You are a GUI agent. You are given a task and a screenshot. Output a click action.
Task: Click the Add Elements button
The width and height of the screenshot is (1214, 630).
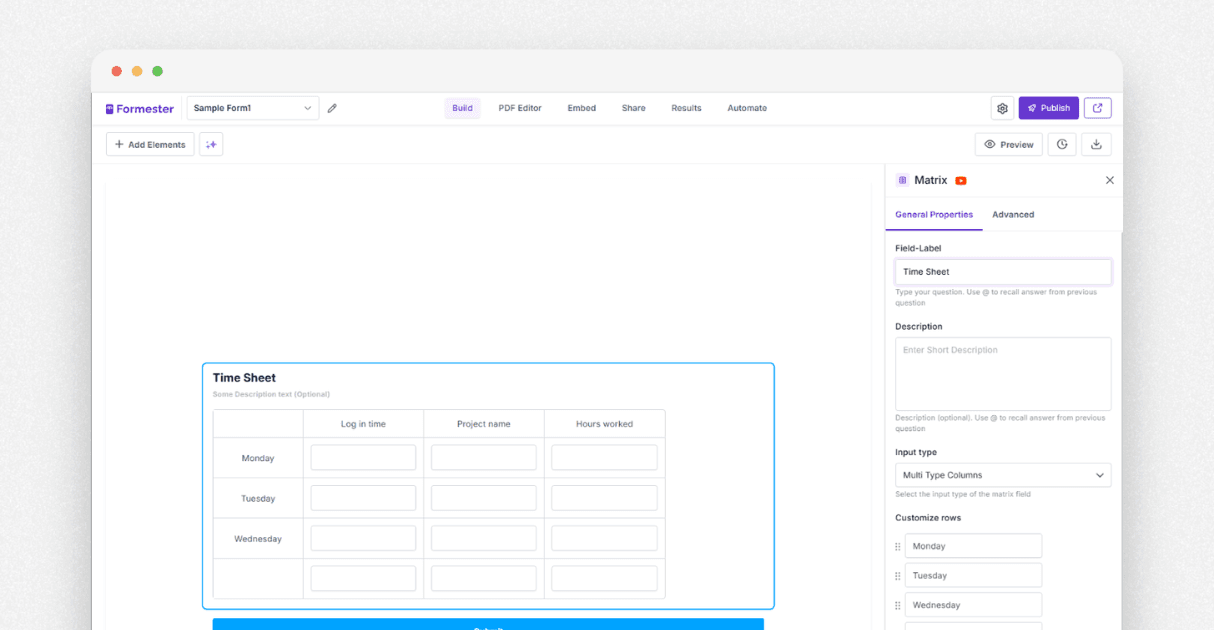149,144
